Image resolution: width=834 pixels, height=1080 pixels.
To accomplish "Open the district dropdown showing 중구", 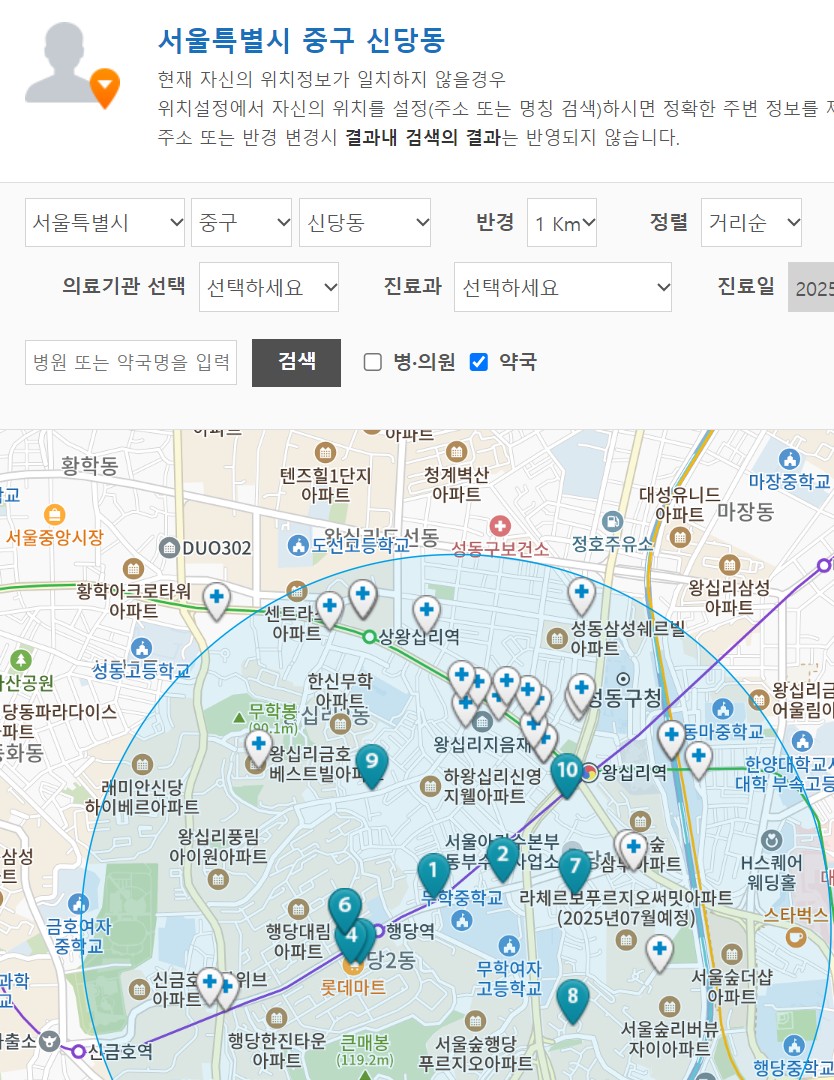I will pyautogui.click(x=241, y=222).
